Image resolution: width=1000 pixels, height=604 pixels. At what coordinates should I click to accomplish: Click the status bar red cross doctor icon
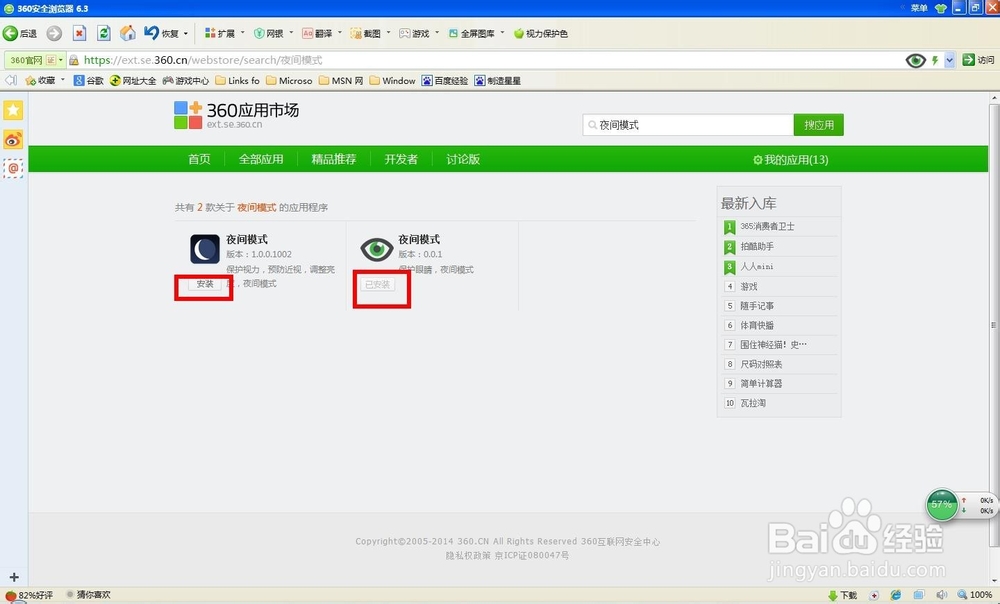874,595
